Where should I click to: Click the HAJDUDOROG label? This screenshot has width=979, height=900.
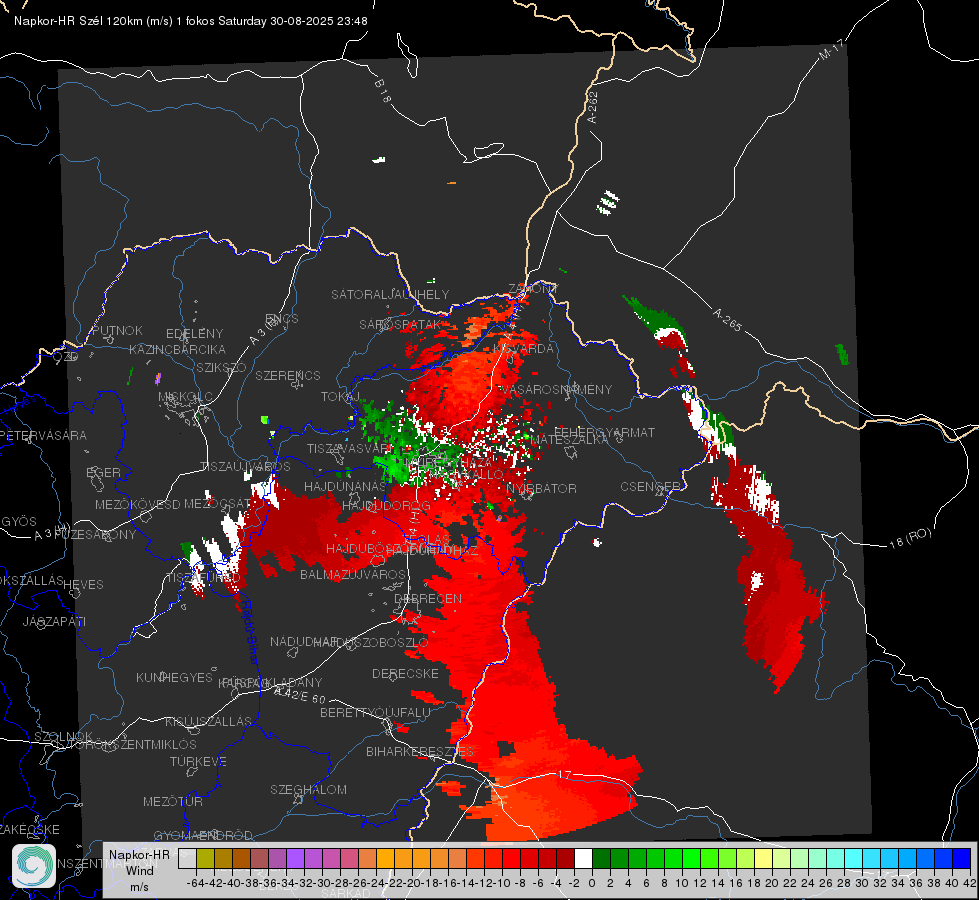tap(386, 505)
